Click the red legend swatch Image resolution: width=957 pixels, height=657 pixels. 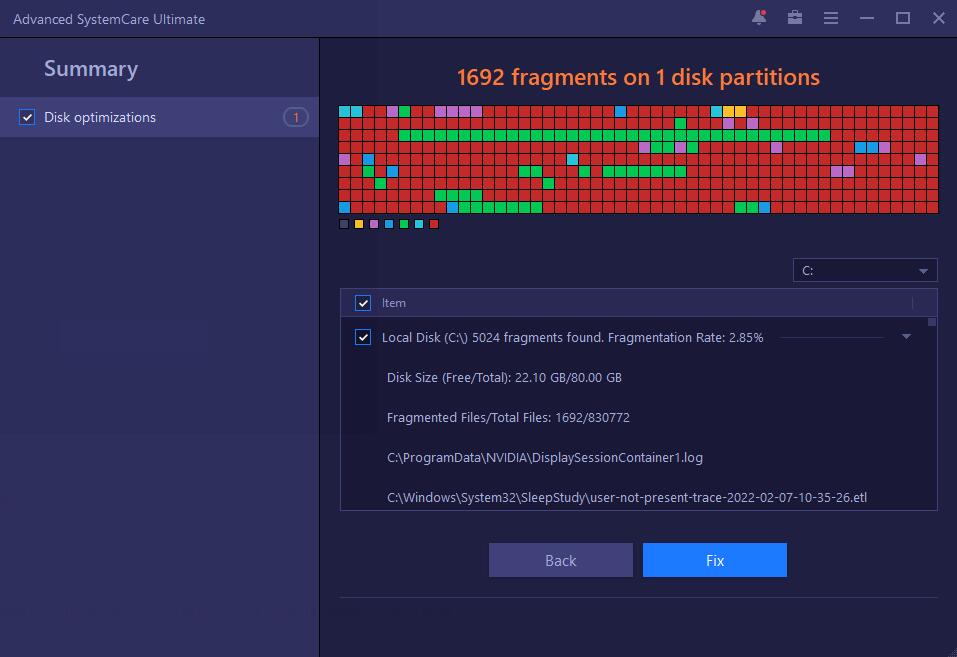[433, 224]
